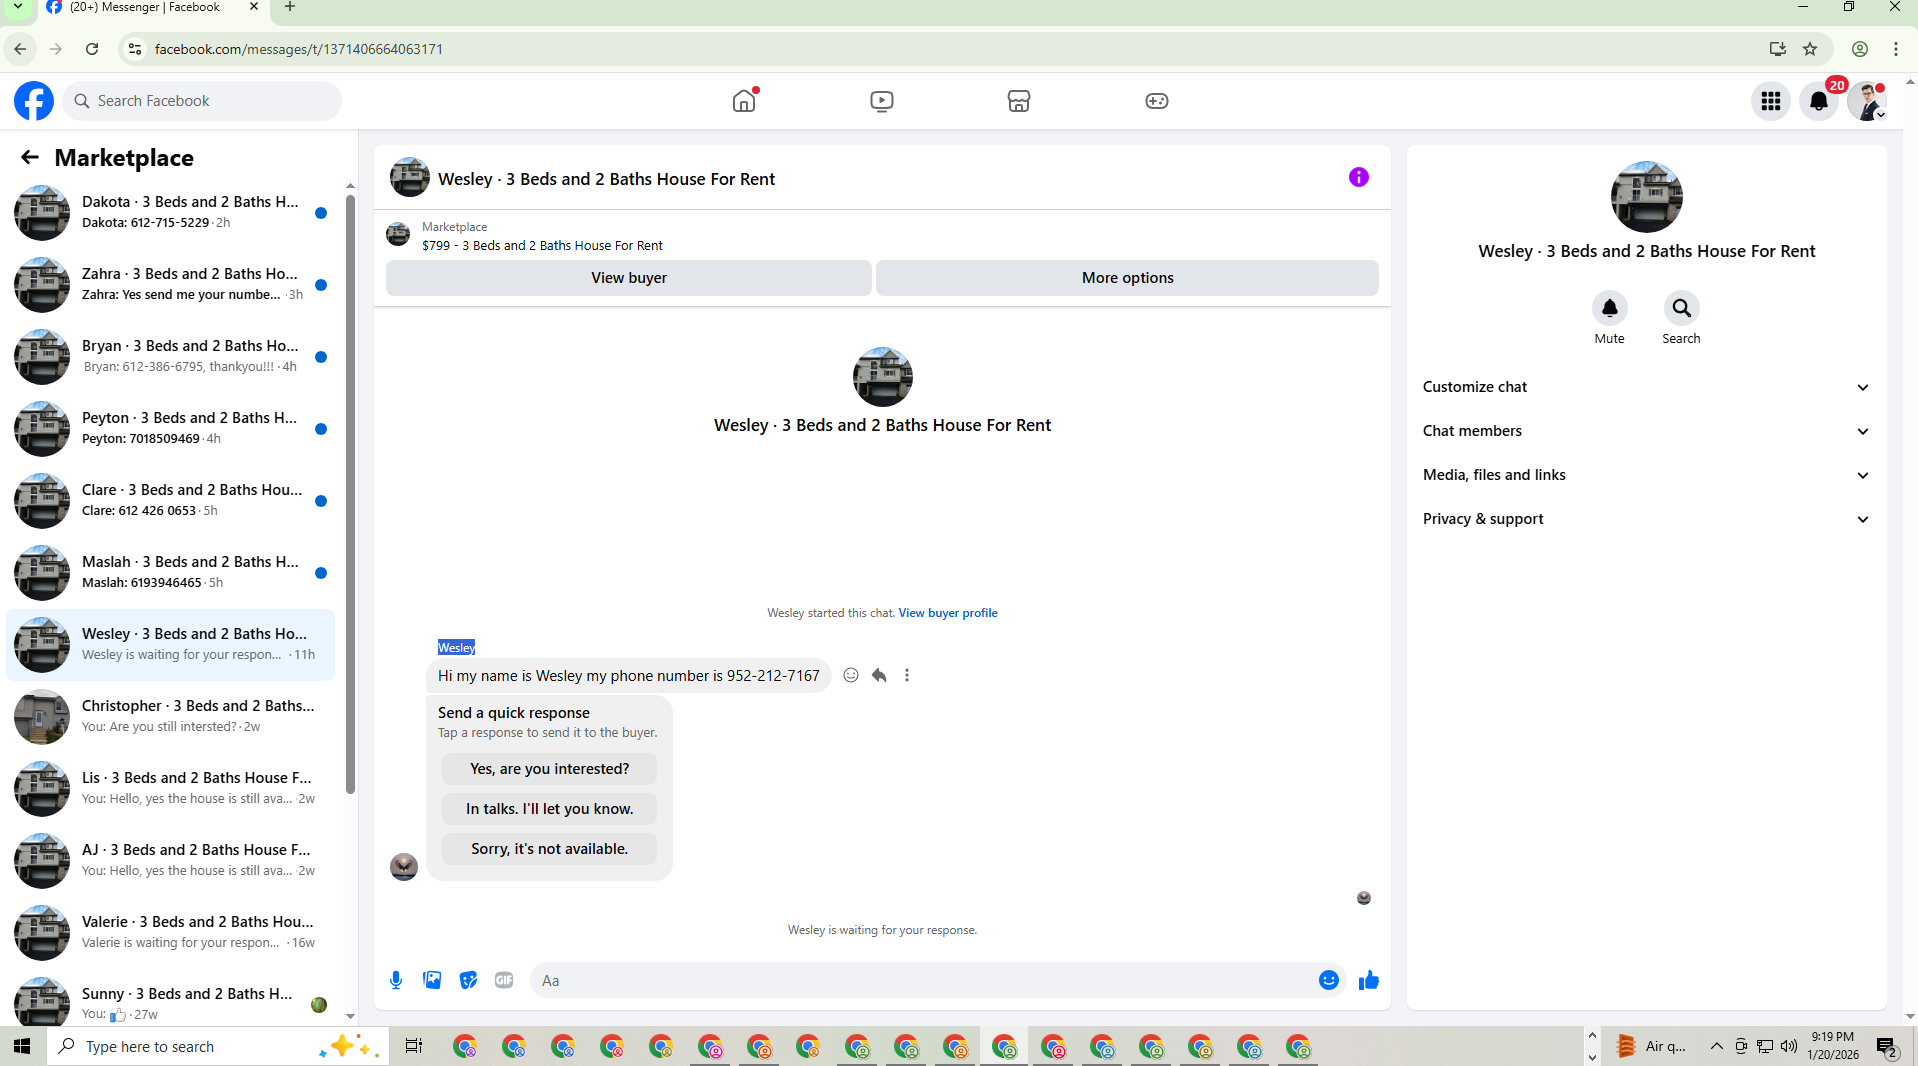Open Valerie's conversation
Viewport: 1918px width, 1066px height.
tap(172, 932)
